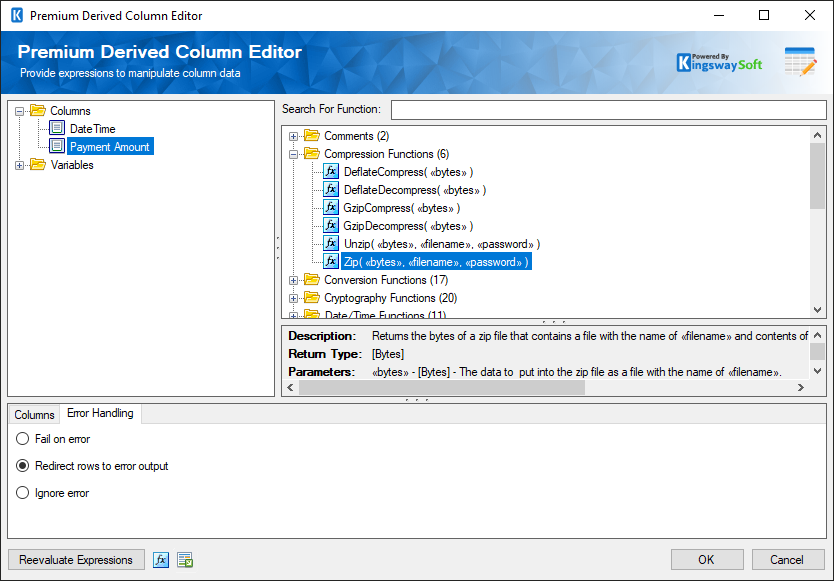This screenshot has width=834, height=581.
Task: Expand the Conversion Functions (17) category
Action: pyautogui.click(x=293, y=280)
